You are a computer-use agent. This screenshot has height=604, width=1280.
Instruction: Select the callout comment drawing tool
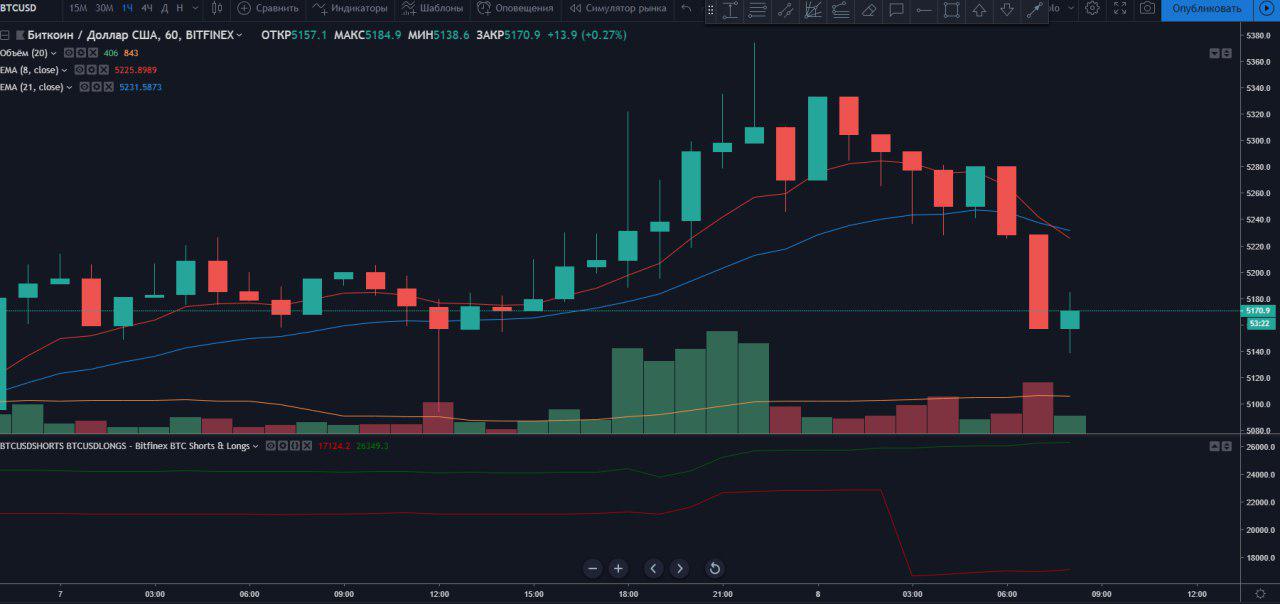[x=896, y=10]
